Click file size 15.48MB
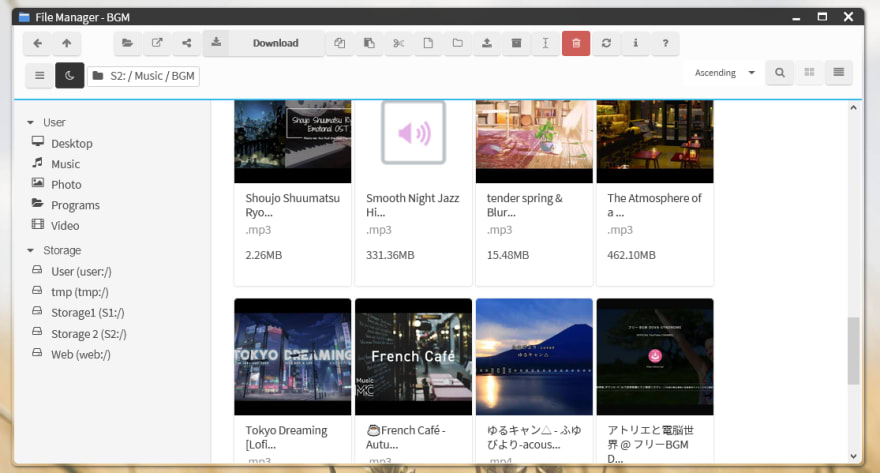The height and width of the screenshot is (473, 880). [508, 255]
